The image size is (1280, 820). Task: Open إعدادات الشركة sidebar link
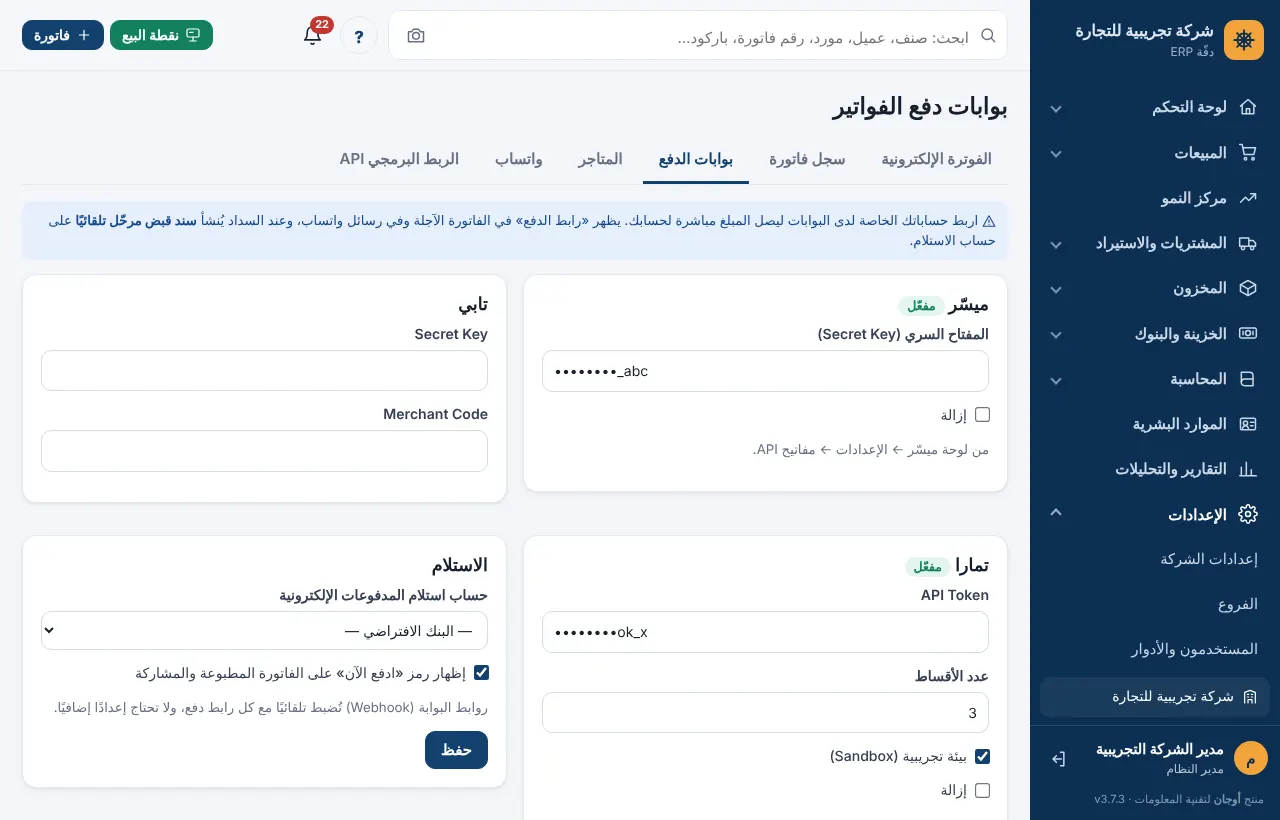(x=1208, y=559)
